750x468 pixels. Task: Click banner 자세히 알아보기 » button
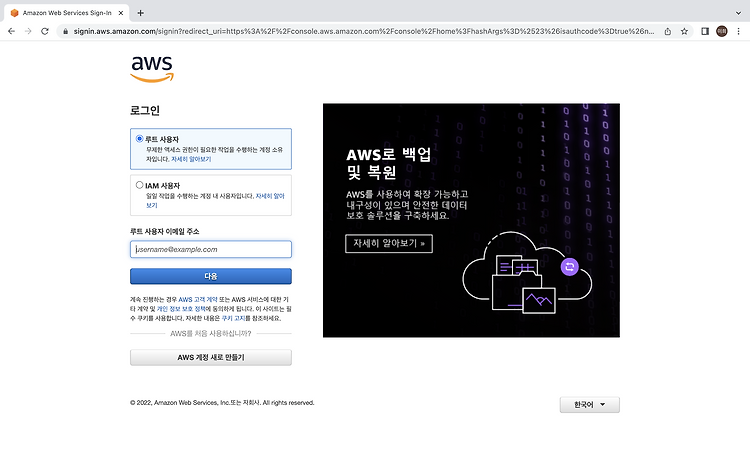click(389, 244)
